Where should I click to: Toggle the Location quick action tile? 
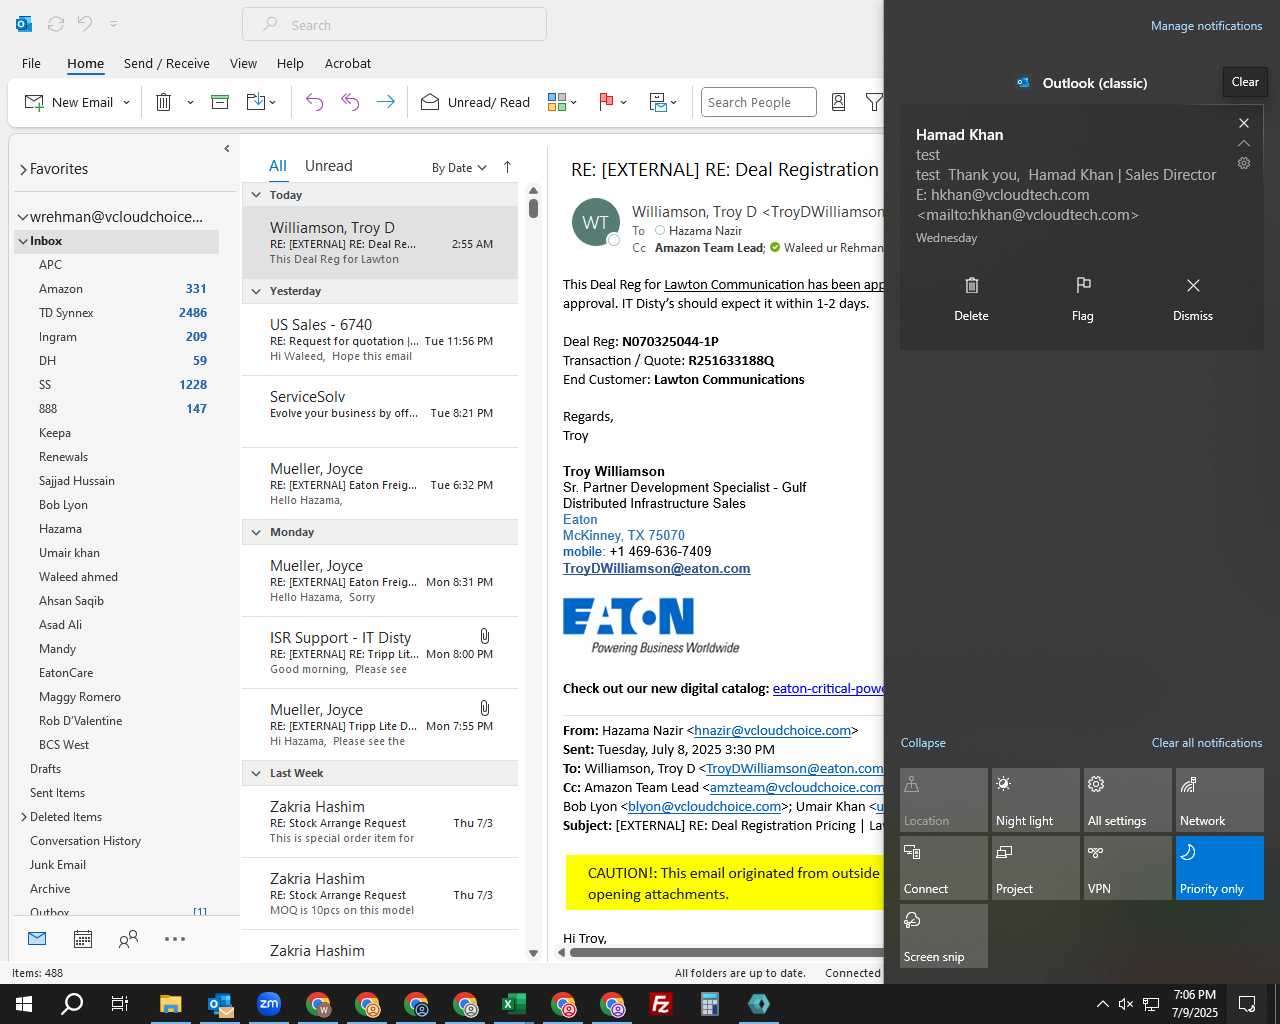[x=944, y=800]
